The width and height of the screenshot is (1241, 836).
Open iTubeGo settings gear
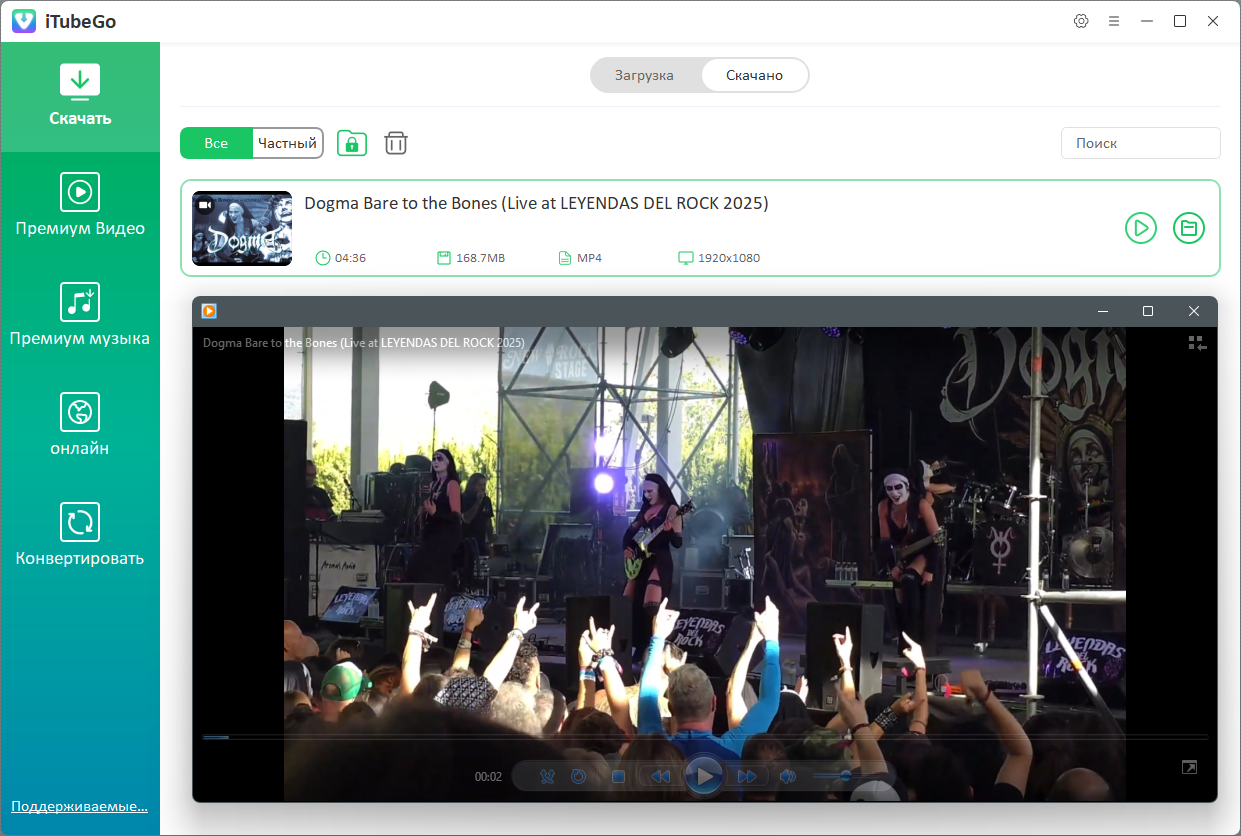[x=1081, y=21]
